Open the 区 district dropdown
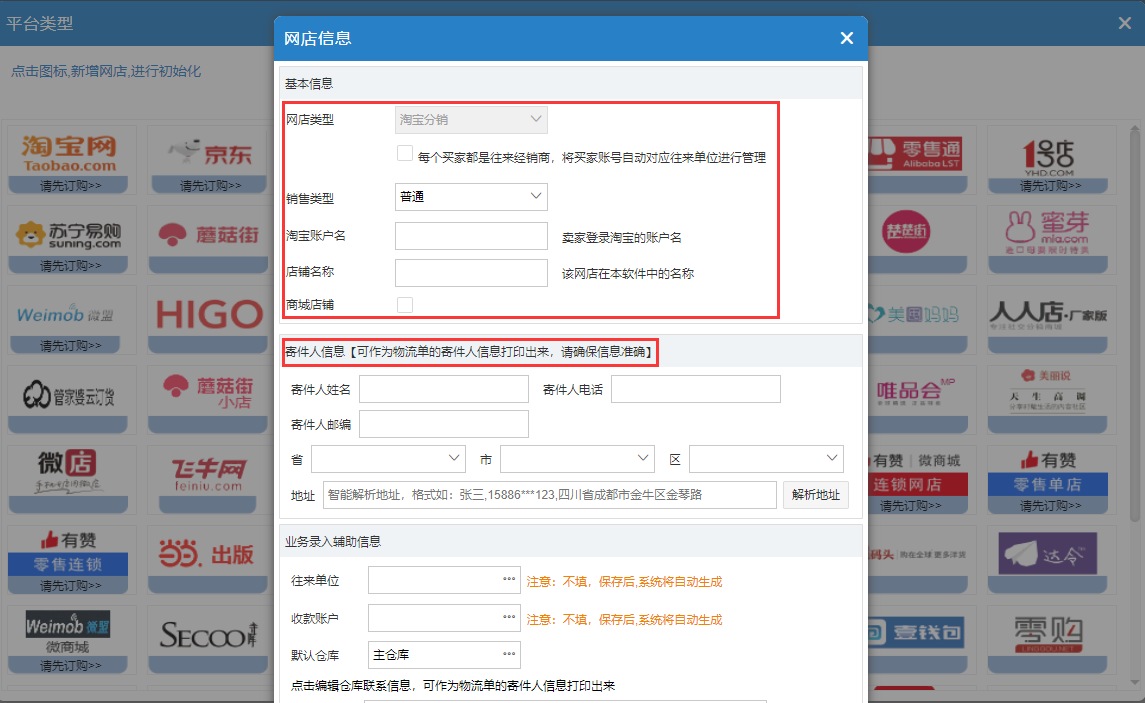1145x703 pixels. [x=766, y=459]
